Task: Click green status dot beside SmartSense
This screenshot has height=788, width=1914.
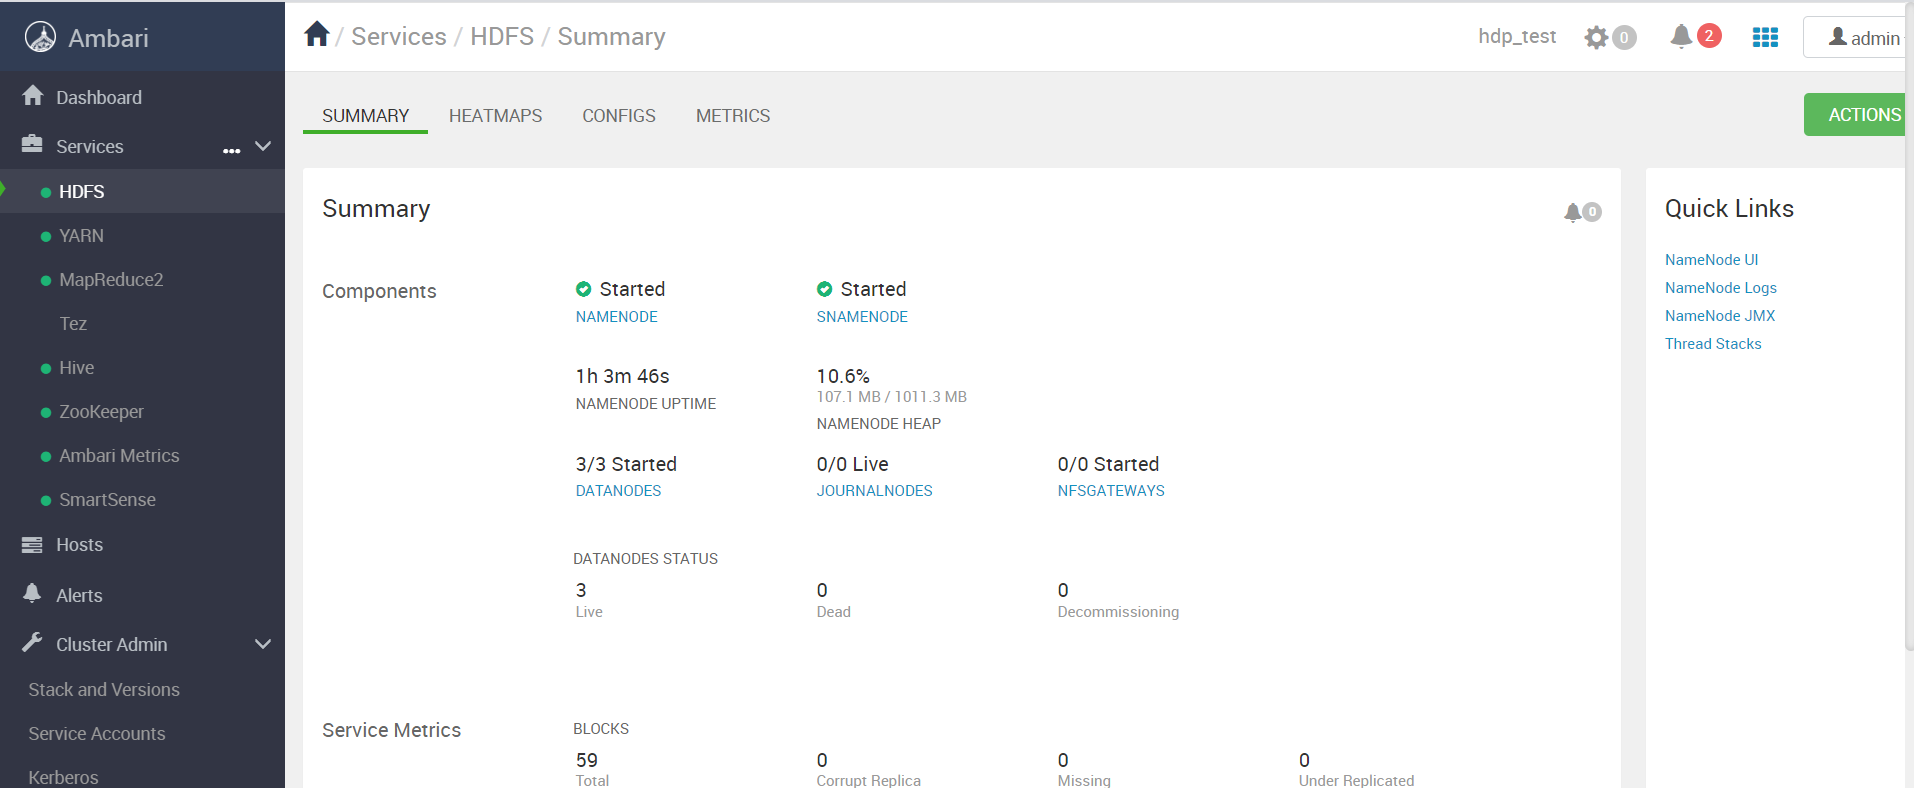Action: click(46, 500)
